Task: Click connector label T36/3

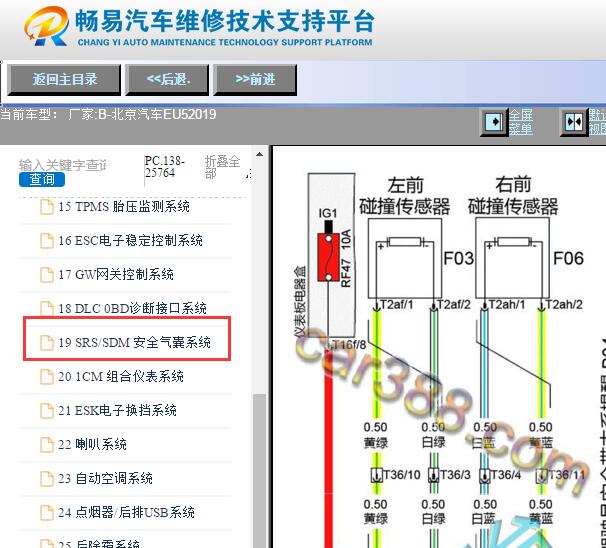Action: [x=455, y=475]
